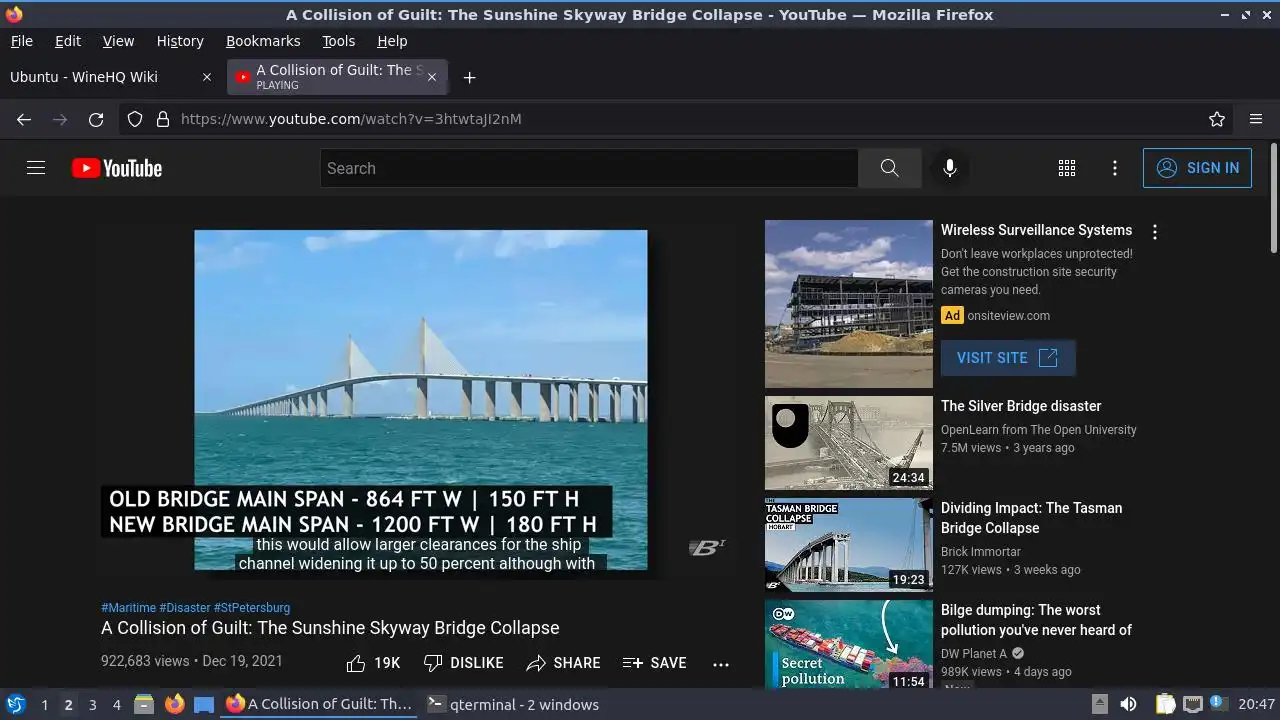The image size is (1280, 720).
Task: Open the YouTube guide hamburger menu
Action: pos(36,168)
